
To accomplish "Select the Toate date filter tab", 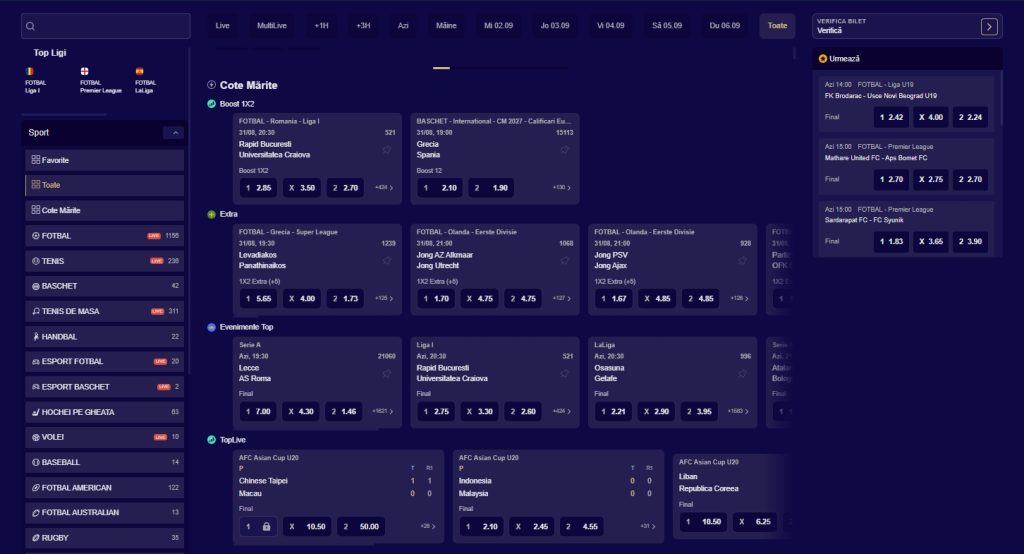I will [x=777, y=25].
